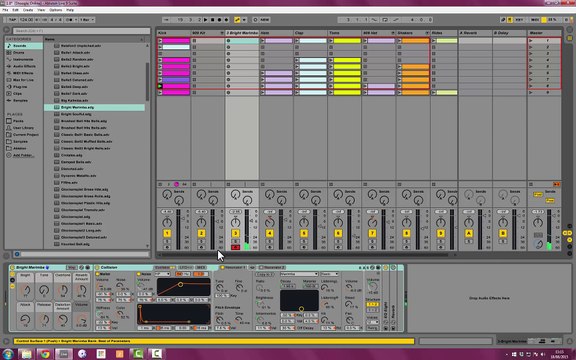Toggle Return A track activator

click(x=468, y=233)
